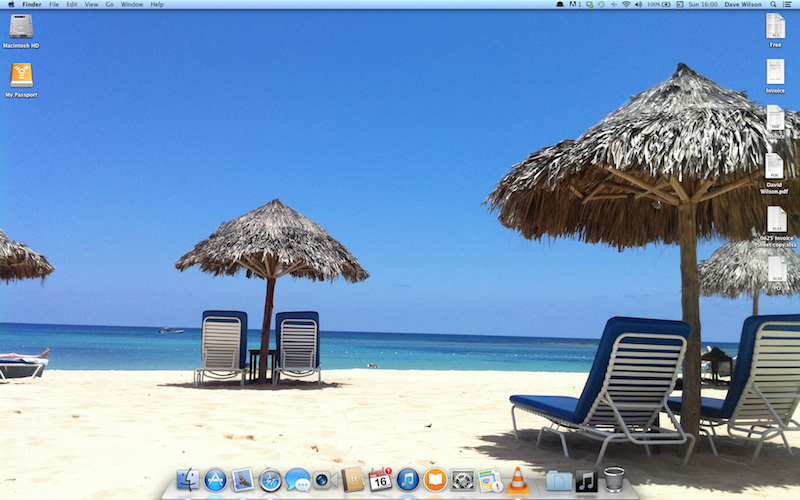
Task: Show the Sun 16:00 clock menu
Action: point(703,4)
